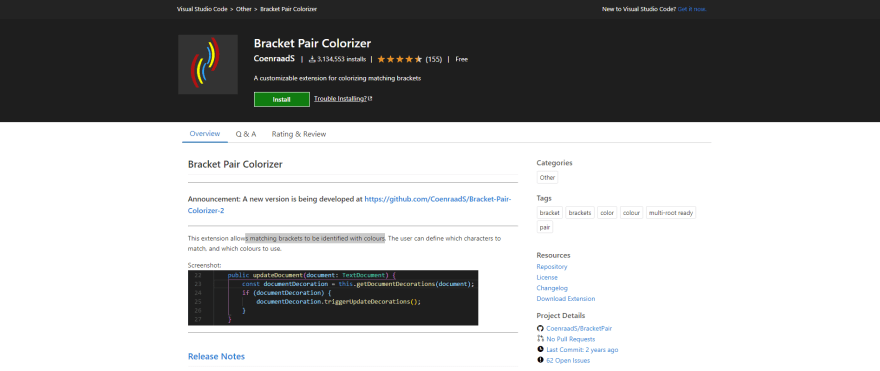Open the code screenshot thumbnail
Image resolution: width=880 pixels, height=371 pixels.
click(333, 298)
